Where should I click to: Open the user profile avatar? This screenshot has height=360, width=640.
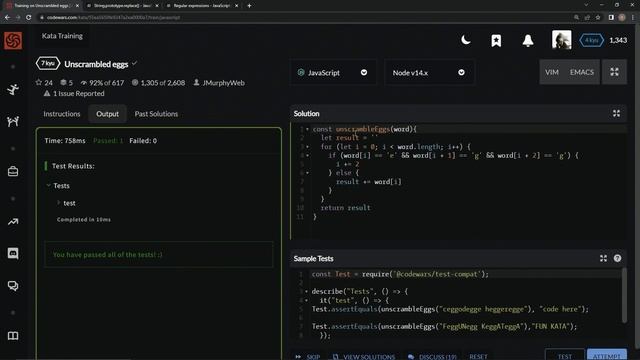(562, 40)
